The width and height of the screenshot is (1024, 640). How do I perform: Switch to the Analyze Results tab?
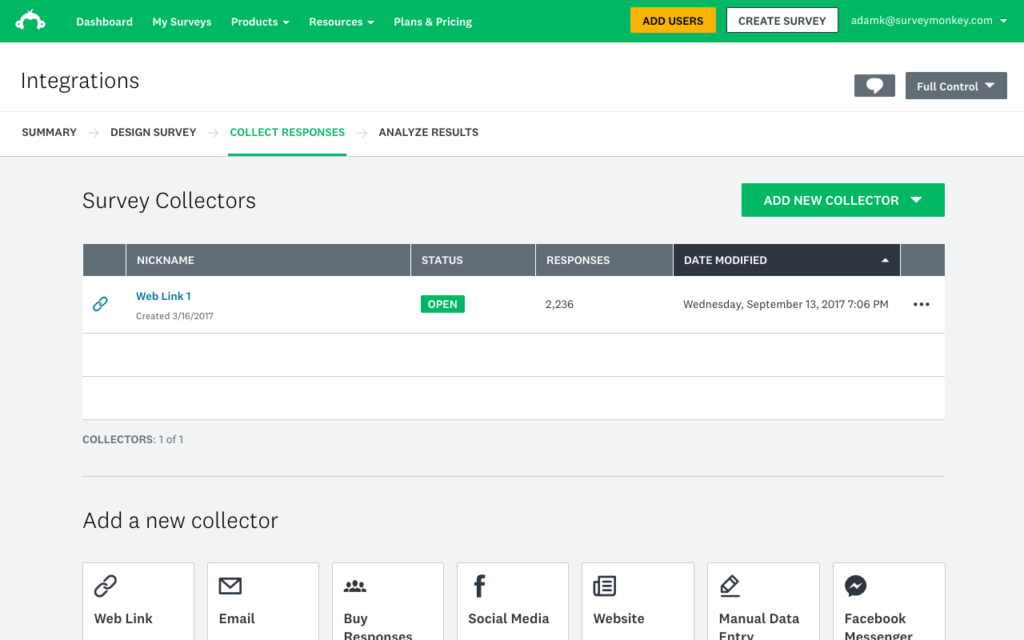(428, 132)
